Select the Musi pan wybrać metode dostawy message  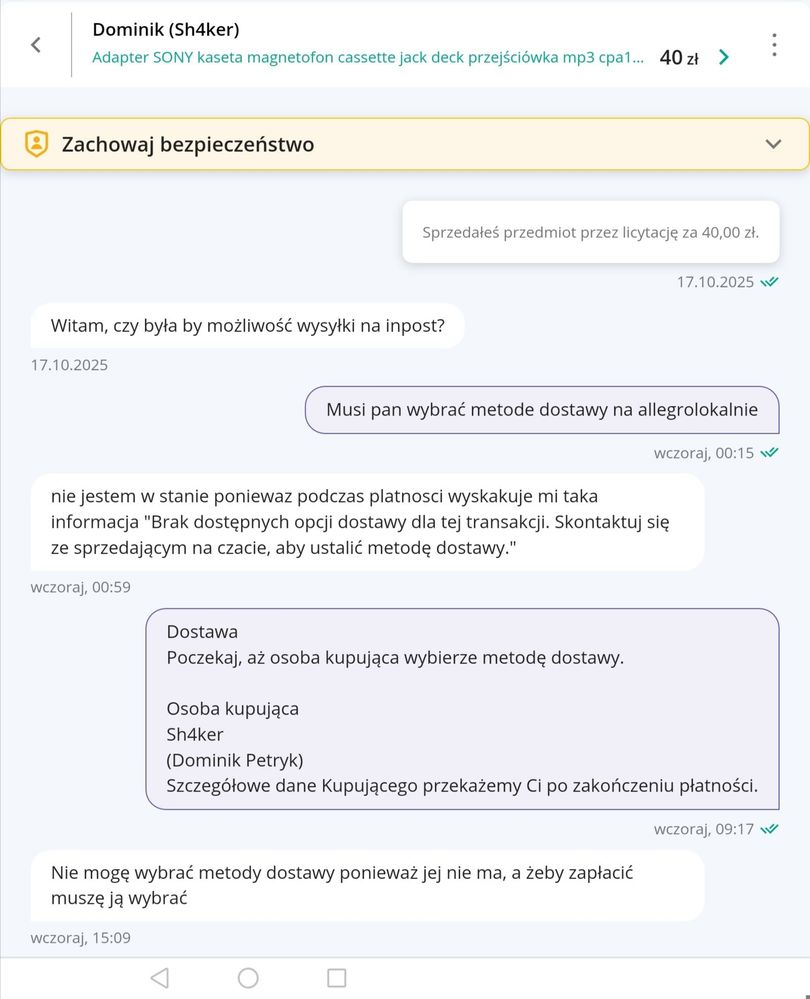click(542, 410)
